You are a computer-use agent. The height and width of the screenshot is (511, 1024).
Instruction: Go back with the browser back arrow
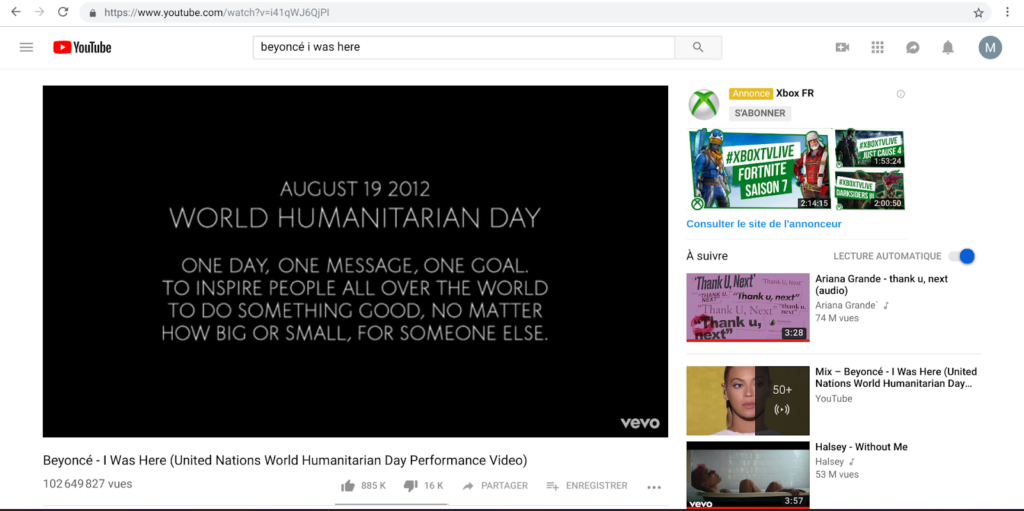click(x=16, y=12)
